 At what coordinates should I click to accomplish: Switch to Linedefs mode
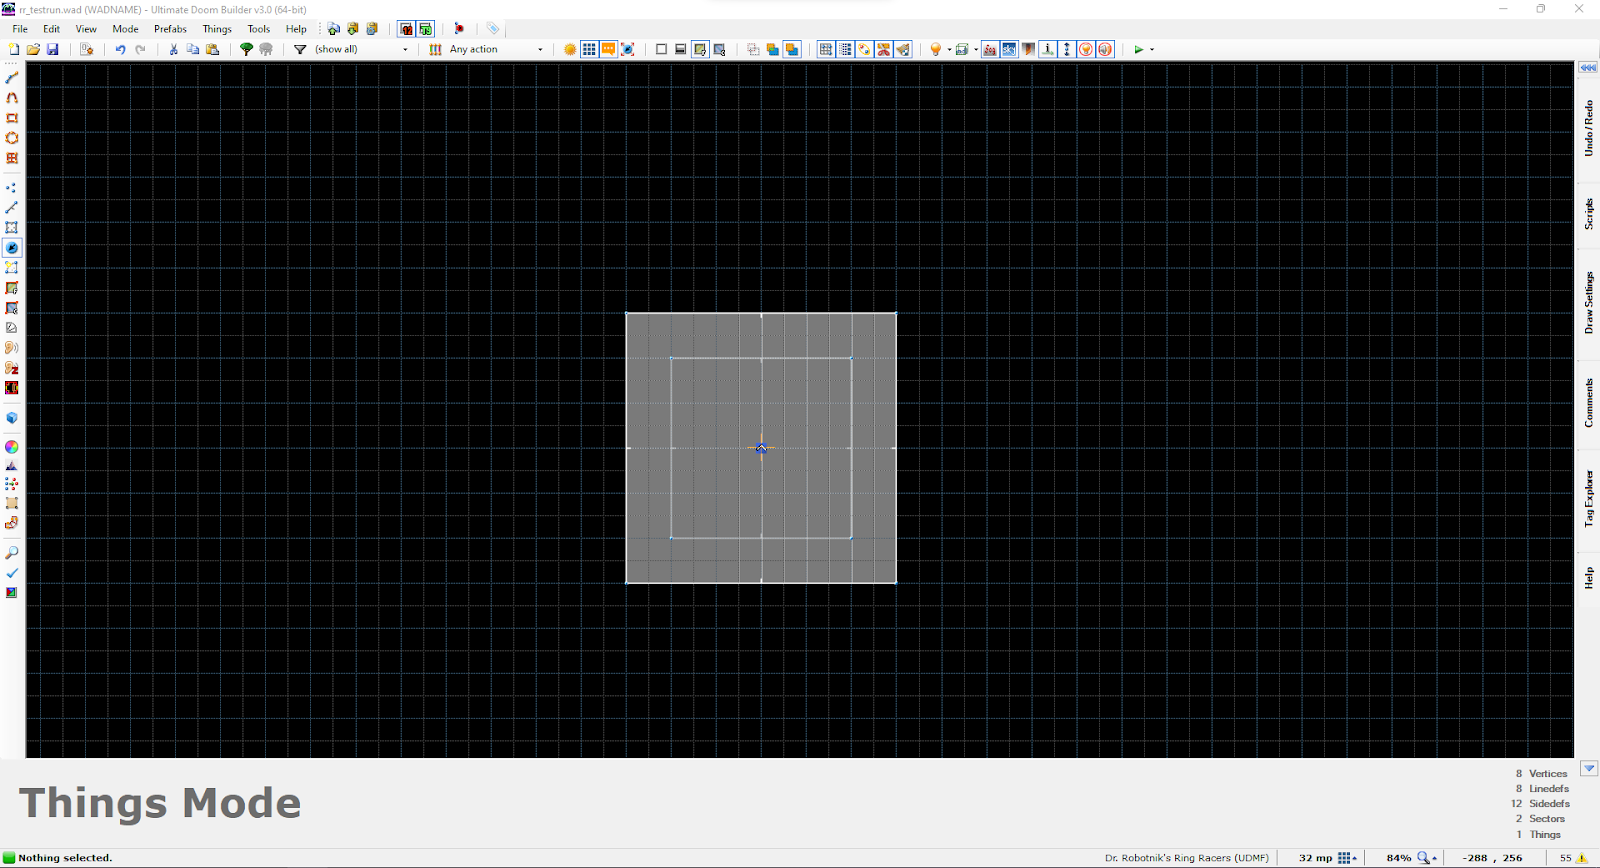[12, 207]
